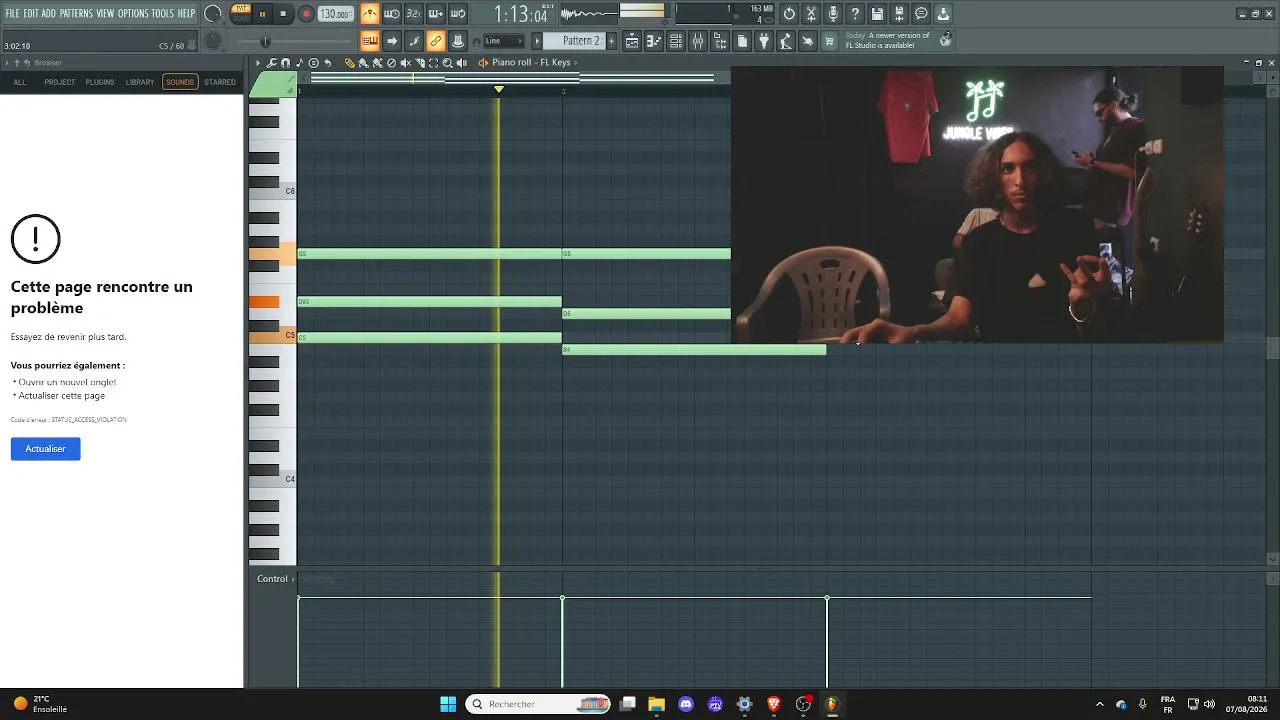Toggle wait for input to start
Screen dimensions: 1280x720
click(x=392, y=14)
